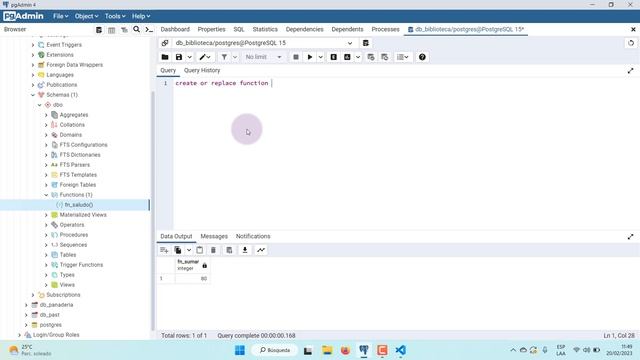The width and height of the screenshot is (640, 360).
Task: Execute the query with play button
Action: tap(310, 57)
